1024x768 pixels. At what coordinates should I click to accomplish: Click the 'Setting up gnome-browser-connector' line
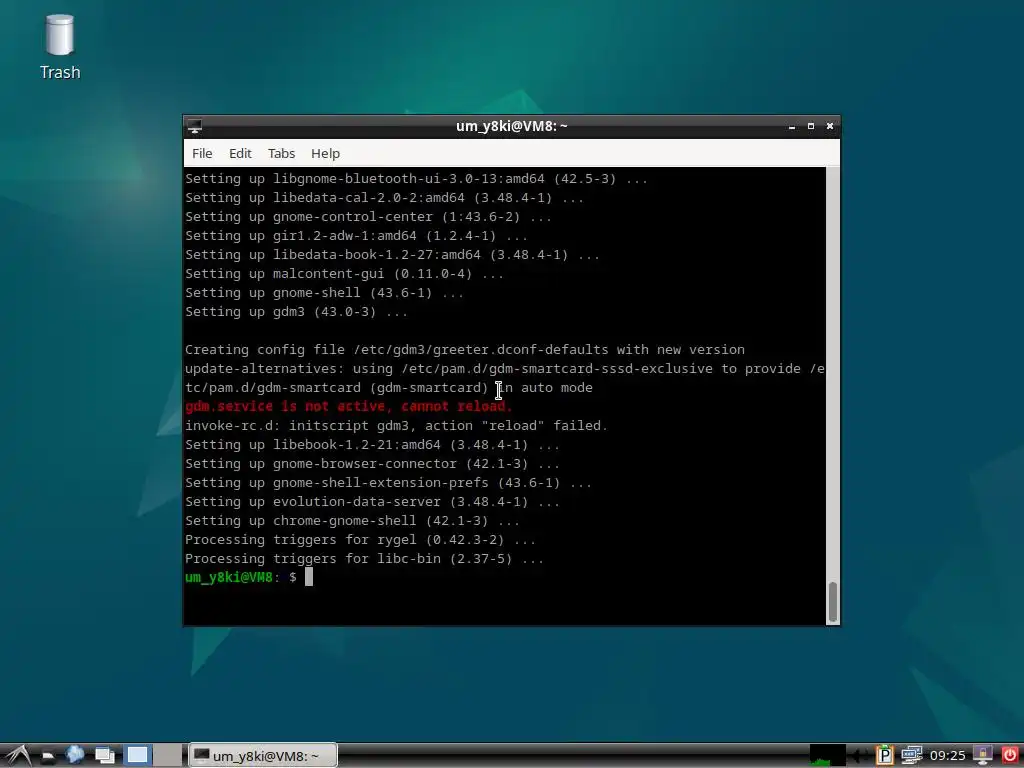coord(372,463)
